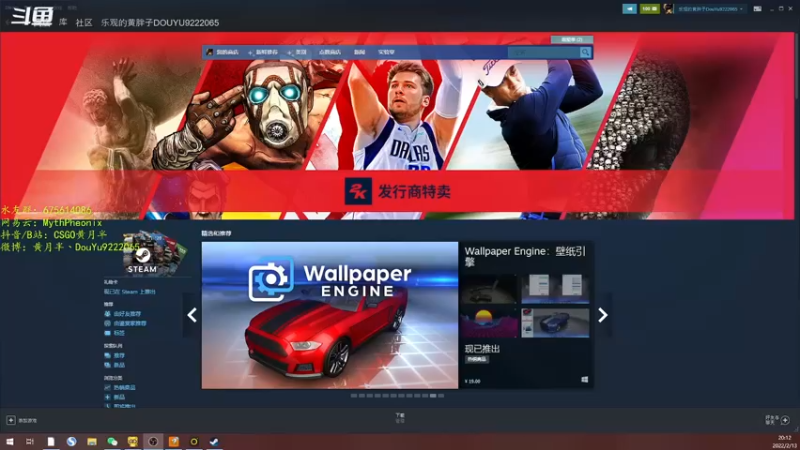Go to the Points Shop tab
Viewport: 800px width, 450px height.
[x=330, y=52]
